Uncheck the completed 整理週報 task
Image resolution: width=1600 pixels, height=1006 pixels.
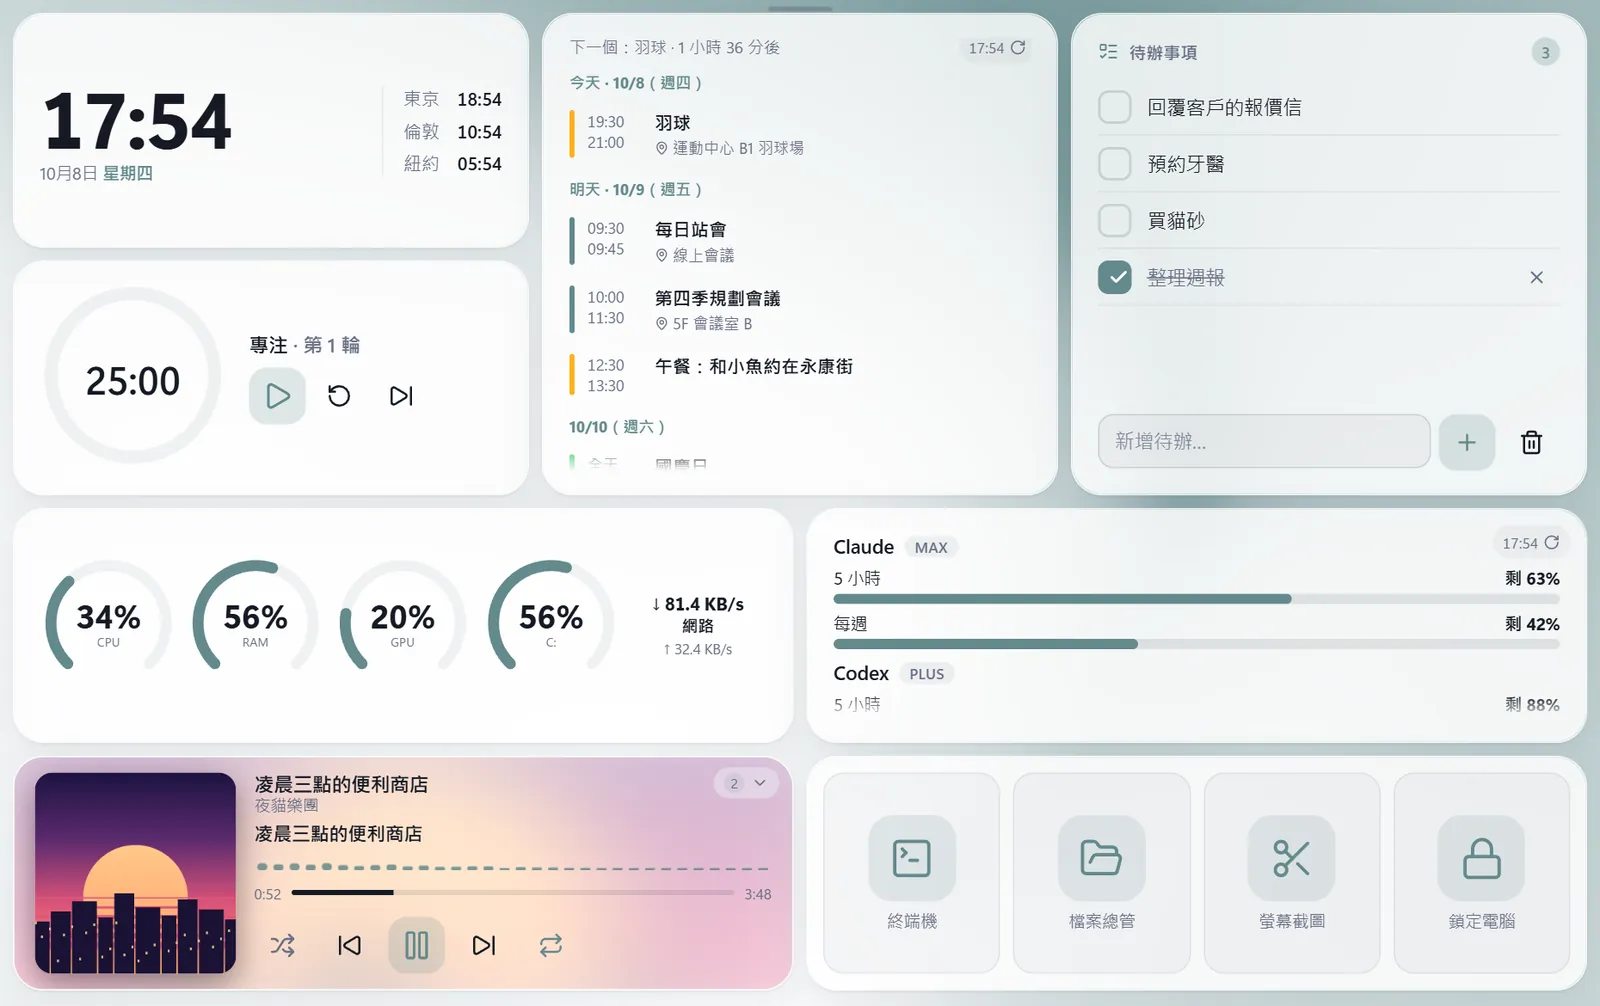[1115, 277]
